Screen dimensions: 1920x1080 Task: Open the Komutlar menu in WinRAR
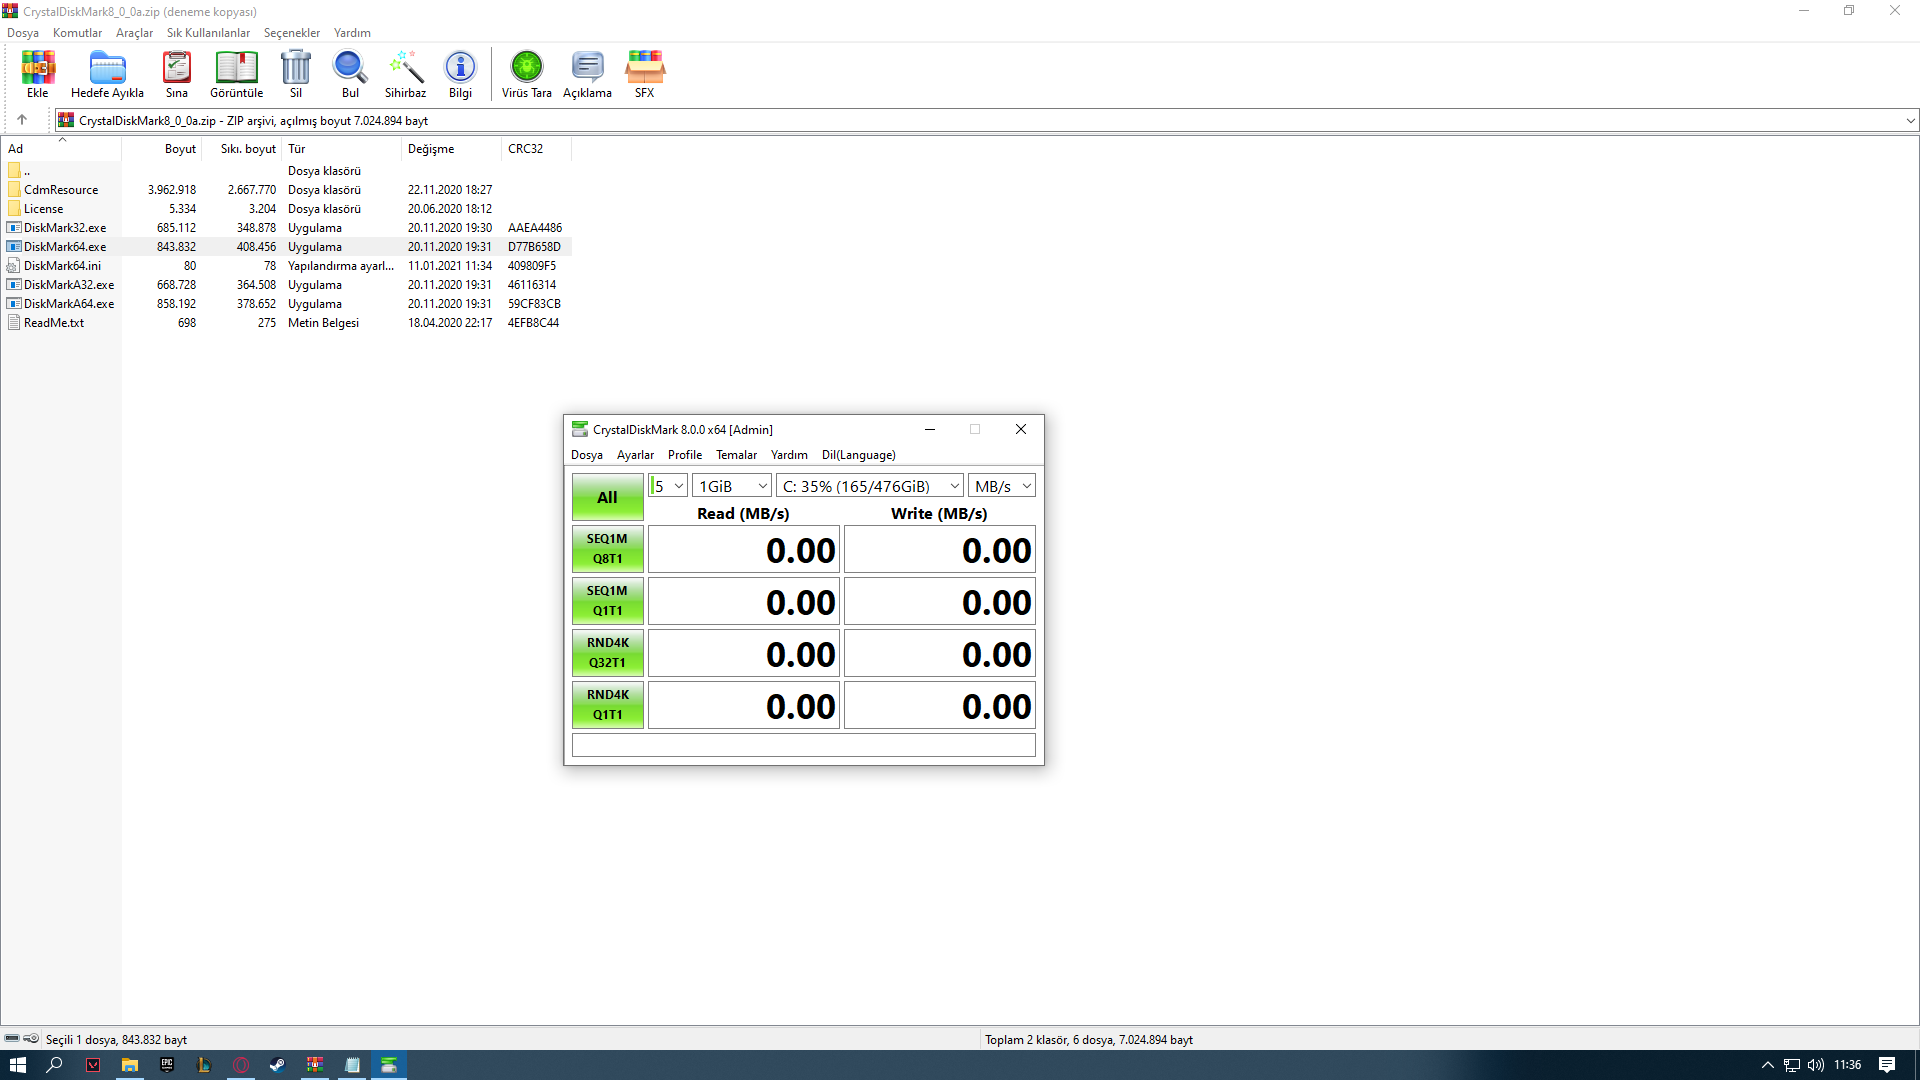coord(77,33)
